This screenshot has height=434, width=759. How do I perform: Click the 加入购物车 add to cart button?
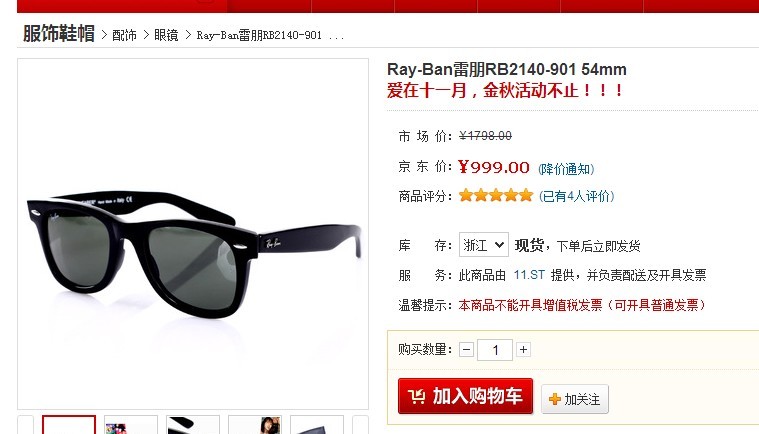coord(465,396)
